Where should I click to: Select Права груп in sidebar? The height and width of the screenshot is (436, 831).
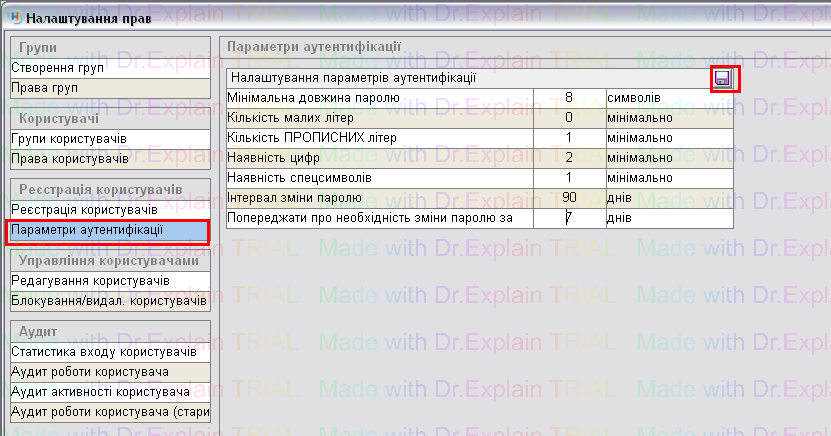click(x=108, y=87)
